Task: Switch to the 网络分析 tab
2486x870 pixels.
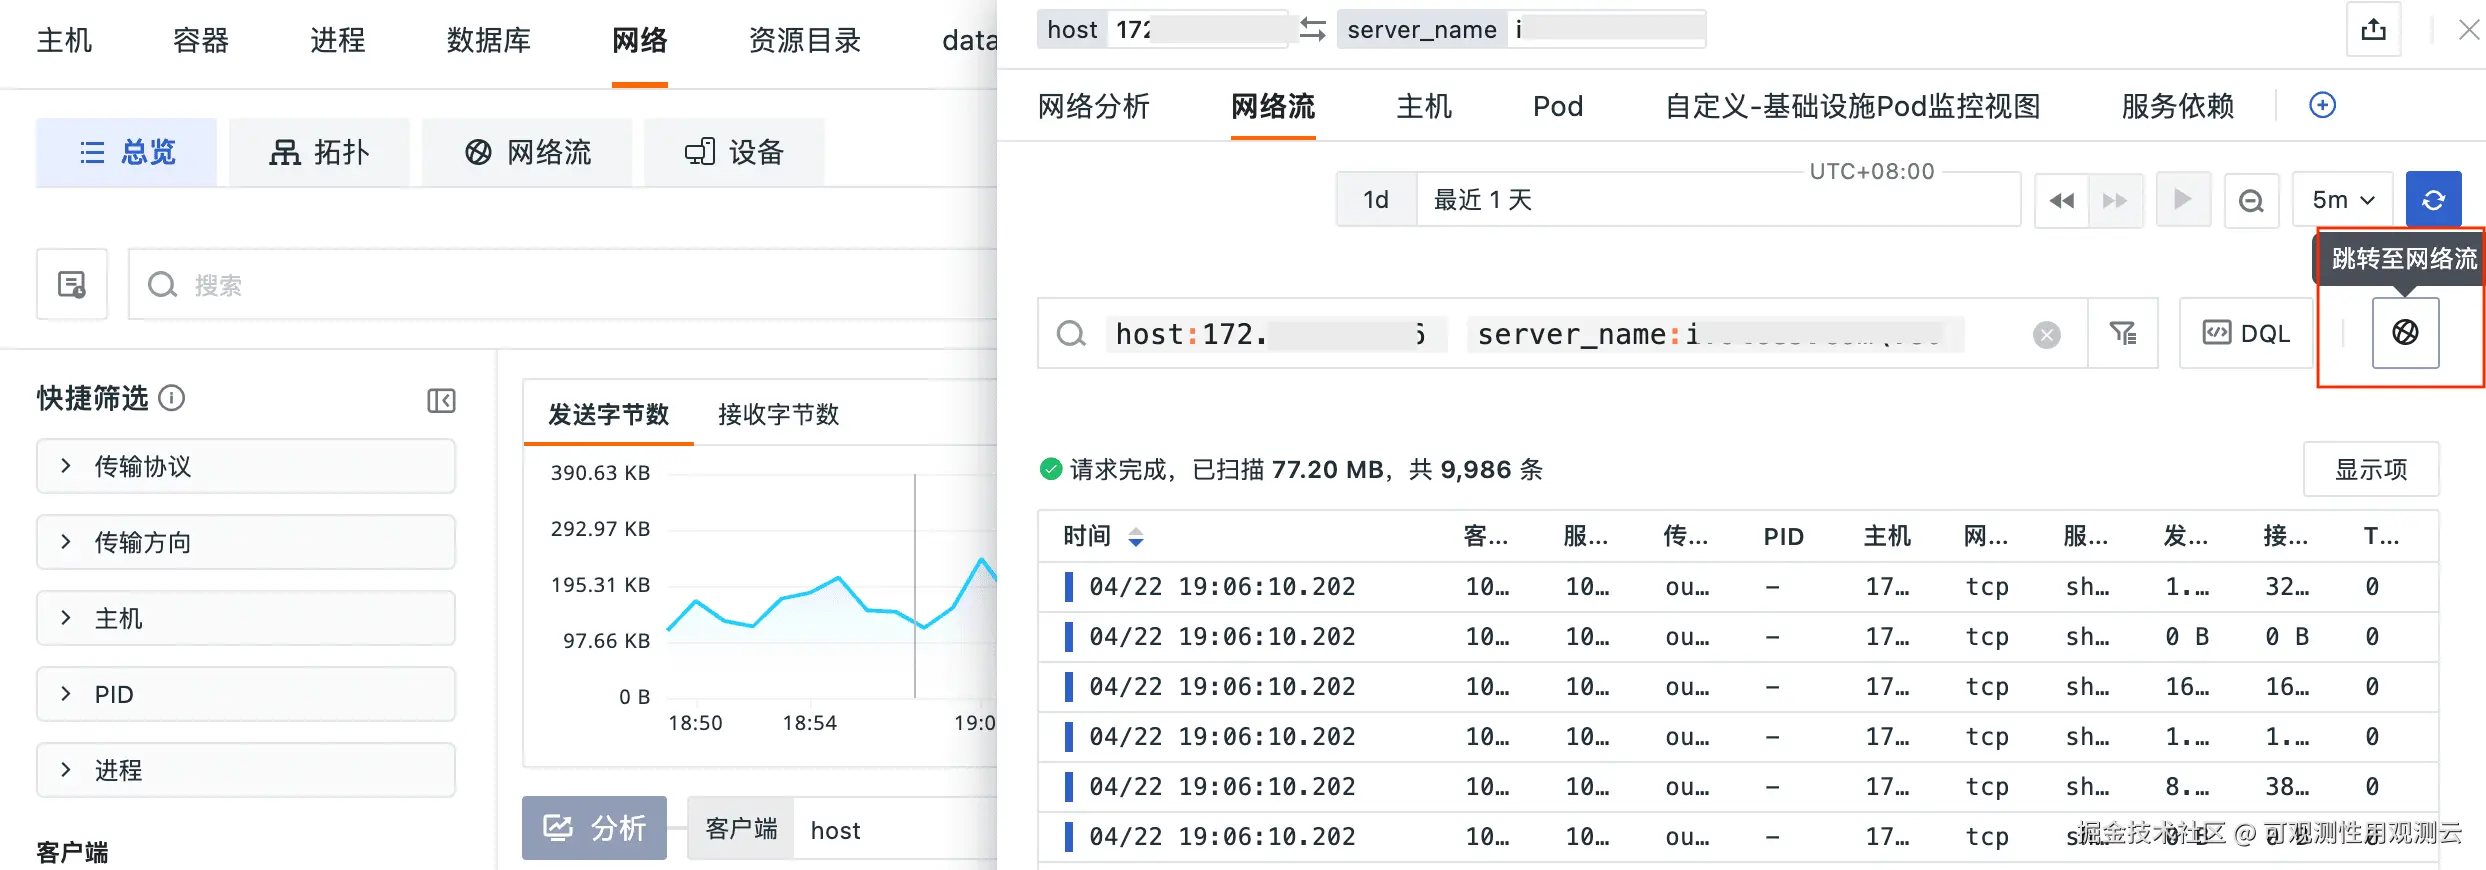Action: click(x=1093, y=106)
